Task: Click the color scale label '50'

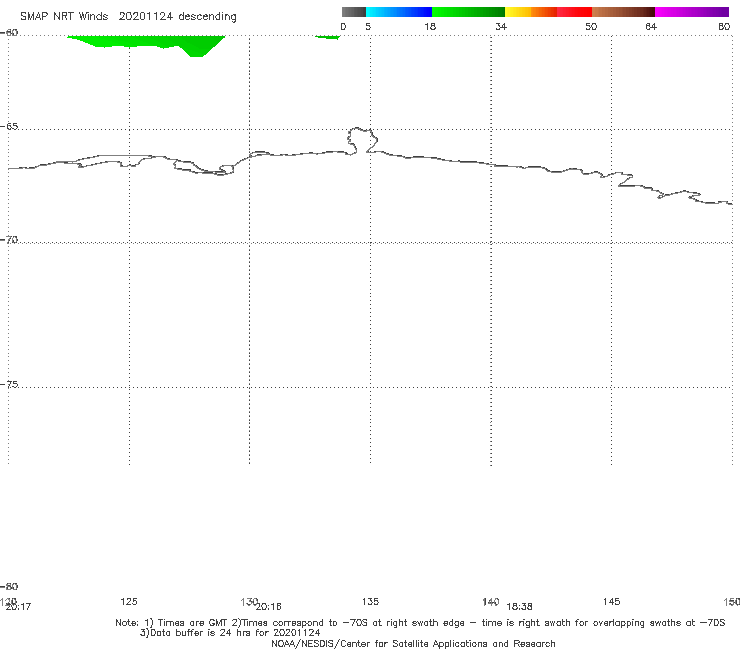Action: click(591, 26)
